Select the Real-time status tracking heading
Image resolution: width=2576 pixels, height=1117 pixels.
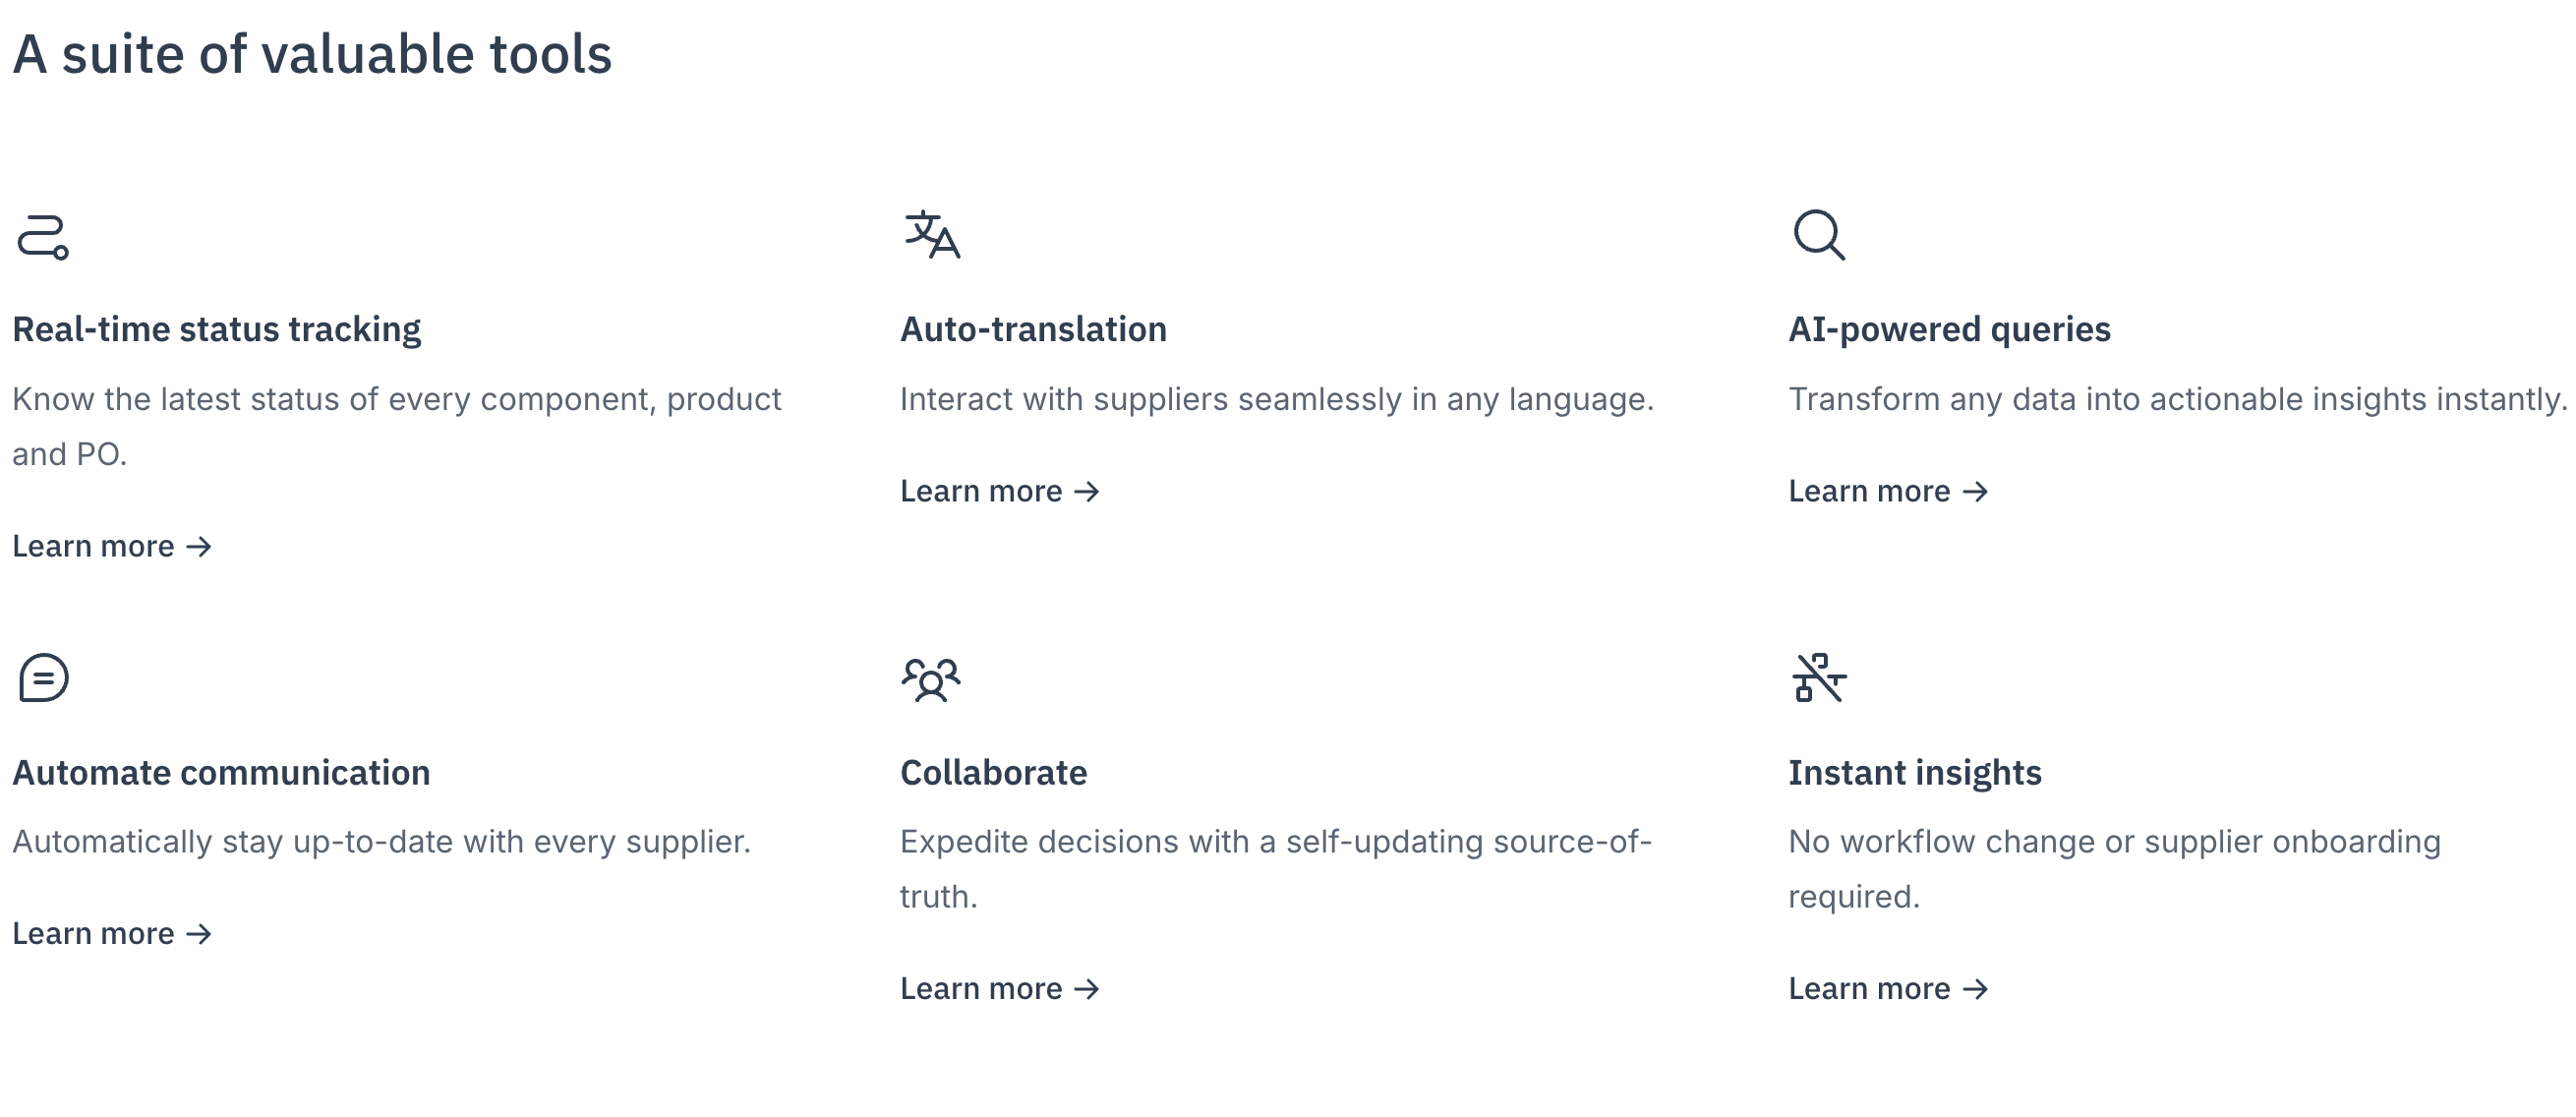217,330
